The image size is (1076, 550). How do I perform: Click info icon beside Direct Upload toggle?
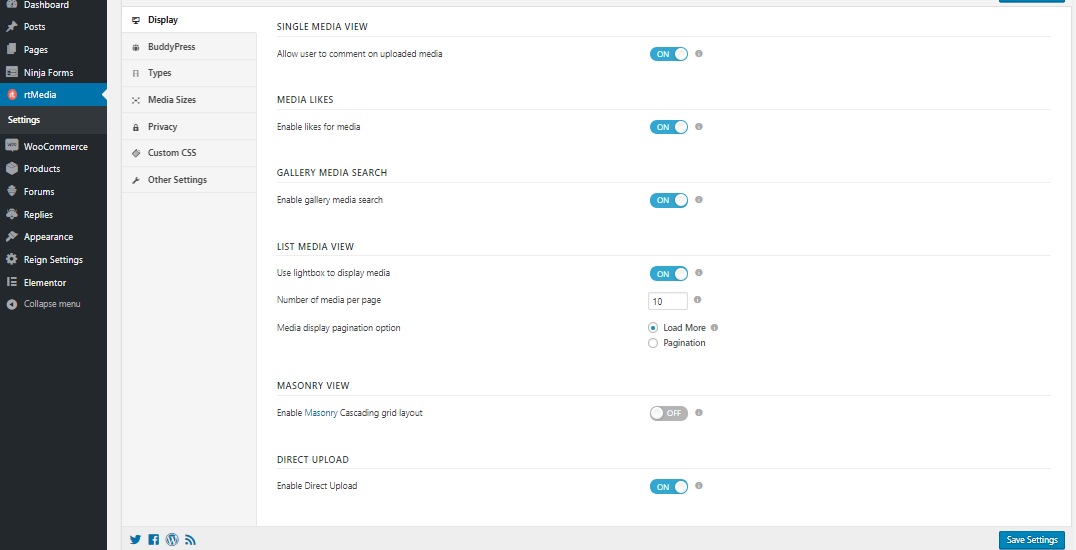699,485
